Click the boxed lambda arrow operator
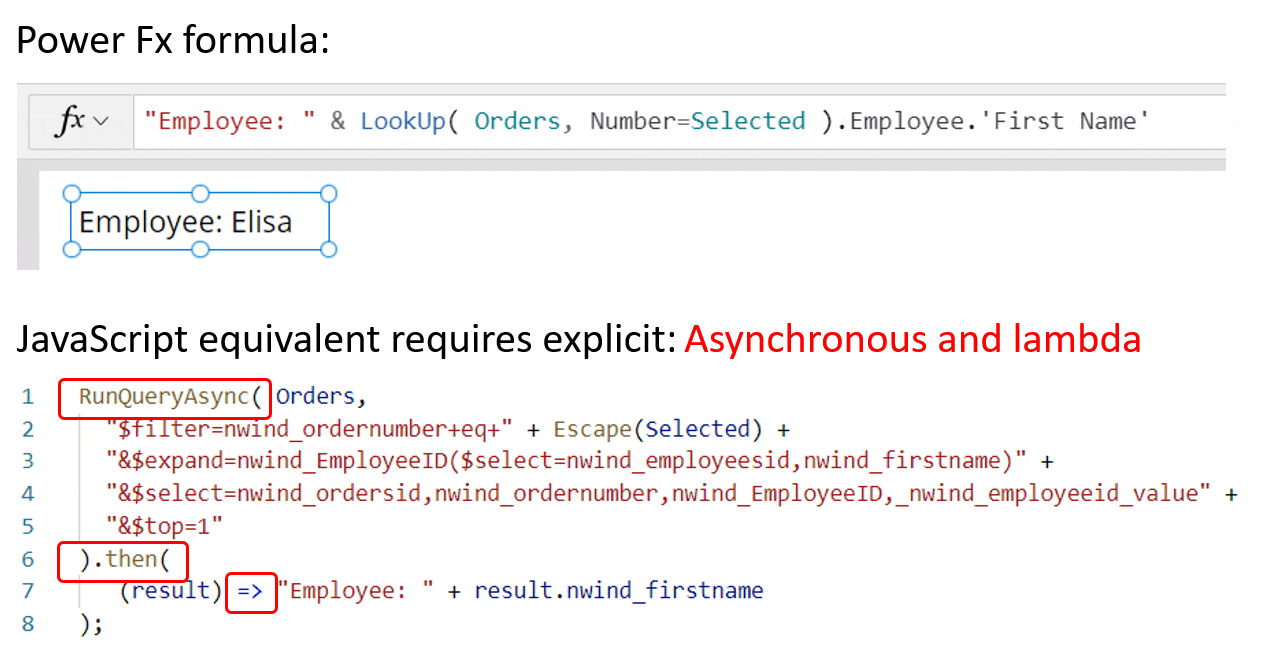Image resolution: width=1264 pixels, height=668 pixels. coord(251,593)
